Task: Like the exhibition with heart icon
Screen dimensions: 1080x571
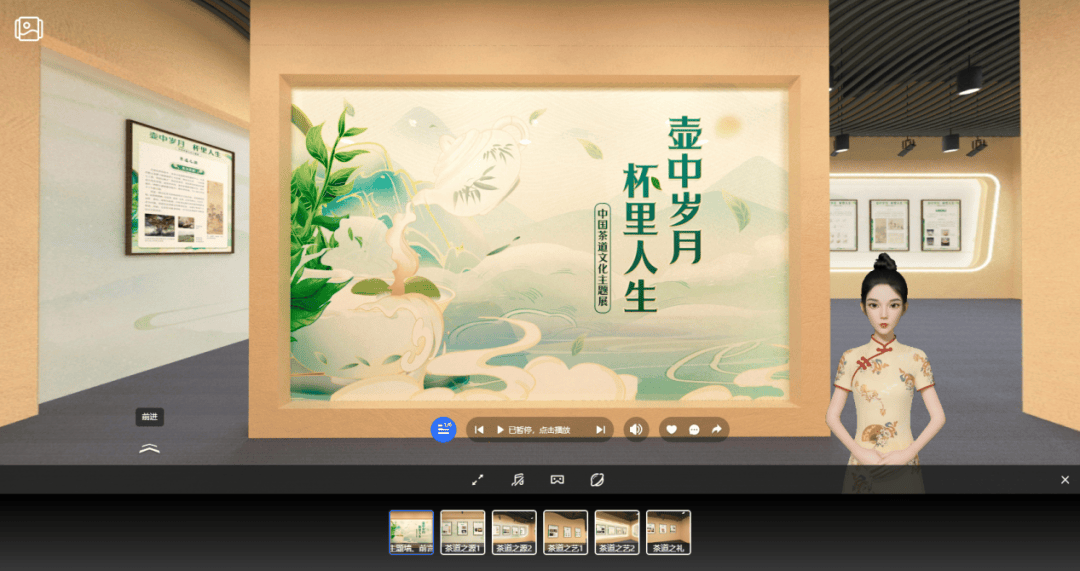Action: (x=672, y=429)
